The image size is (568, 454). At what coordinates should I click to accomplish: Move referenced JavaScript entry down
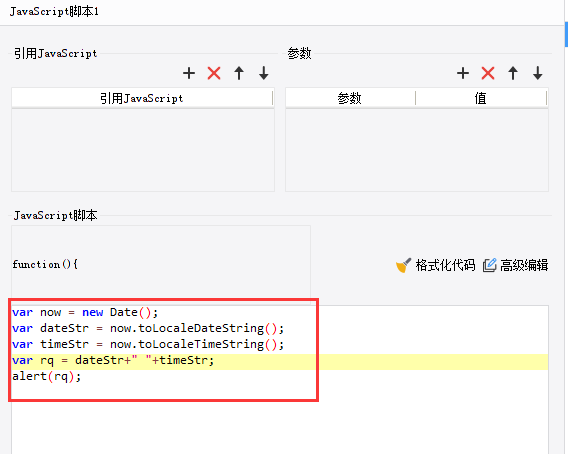[264, 73]
